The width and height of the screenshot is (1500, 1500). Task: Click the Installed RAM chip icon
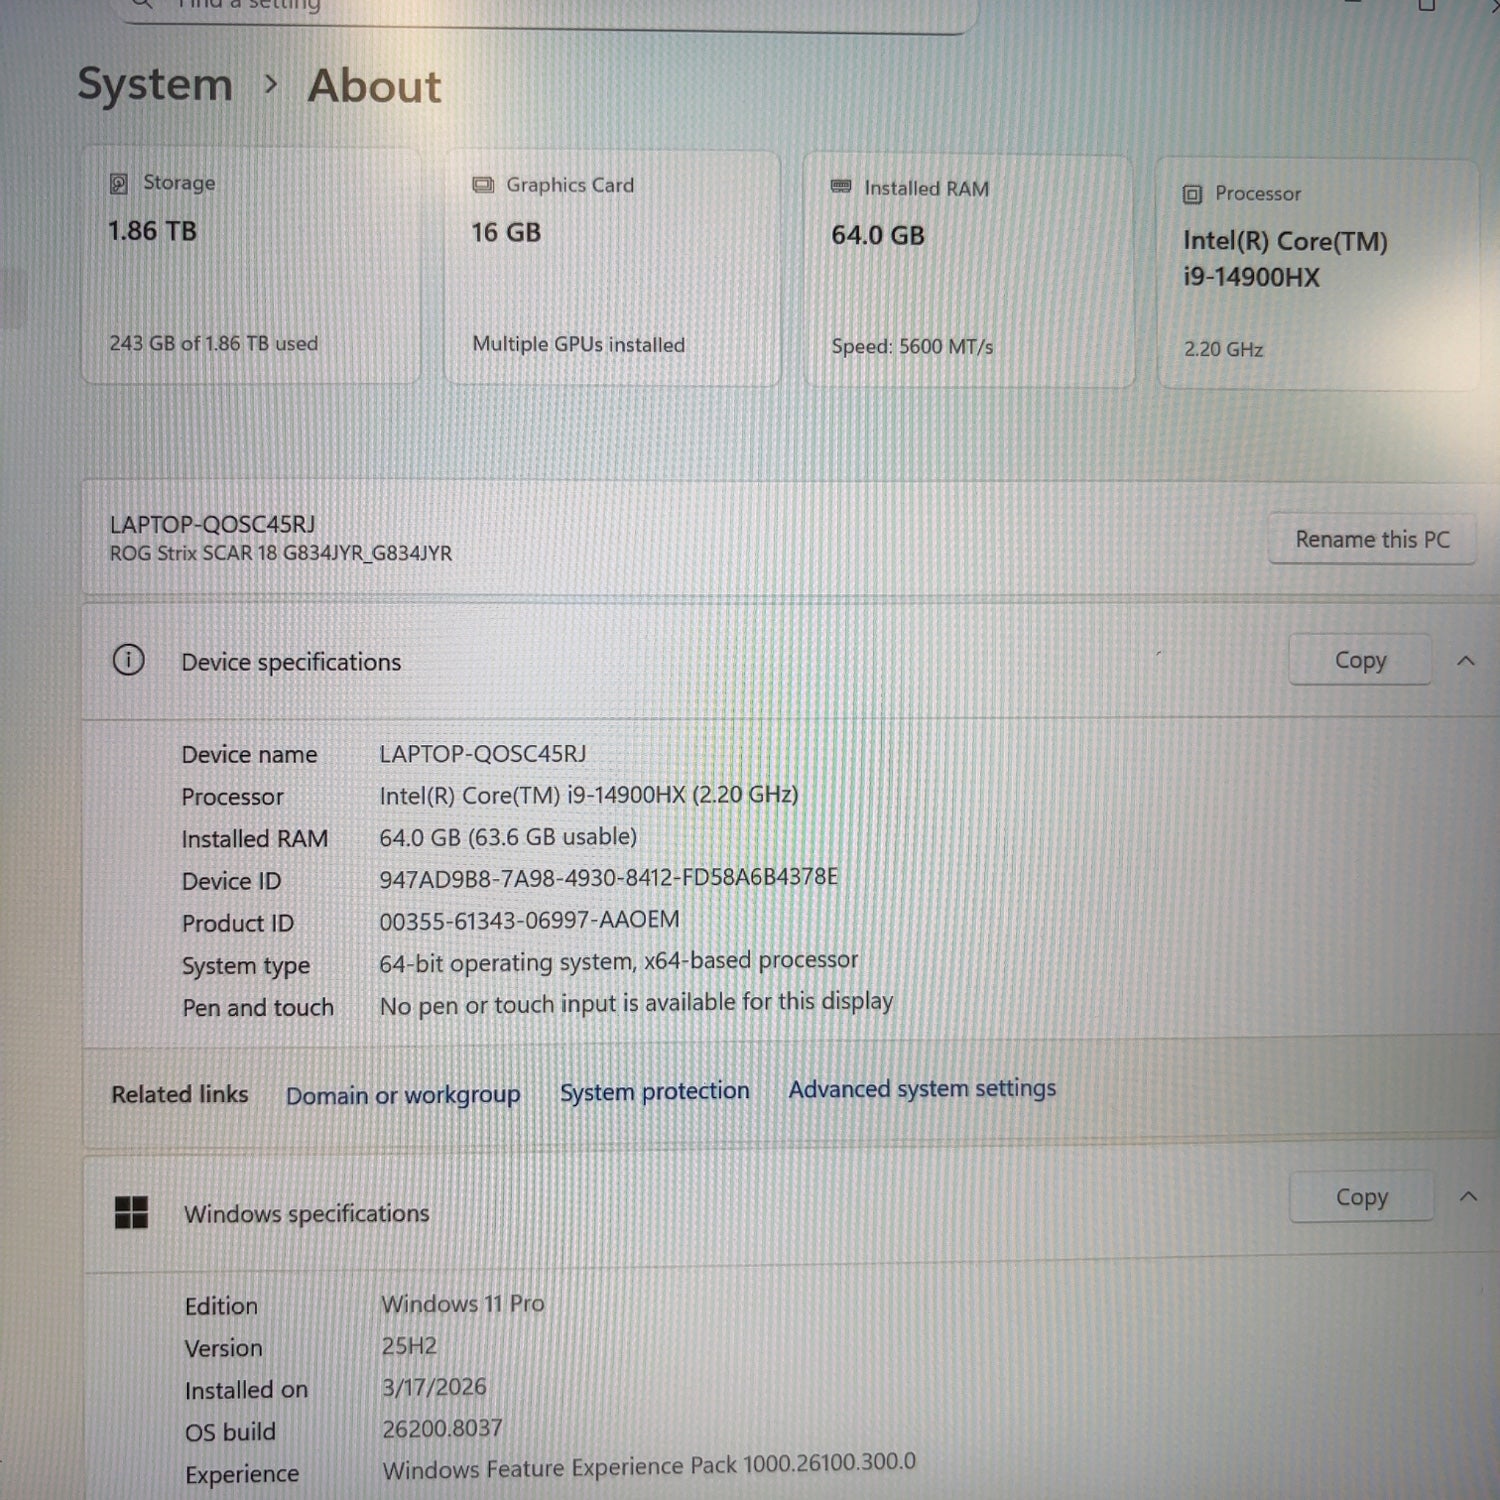tap(841, 187)
